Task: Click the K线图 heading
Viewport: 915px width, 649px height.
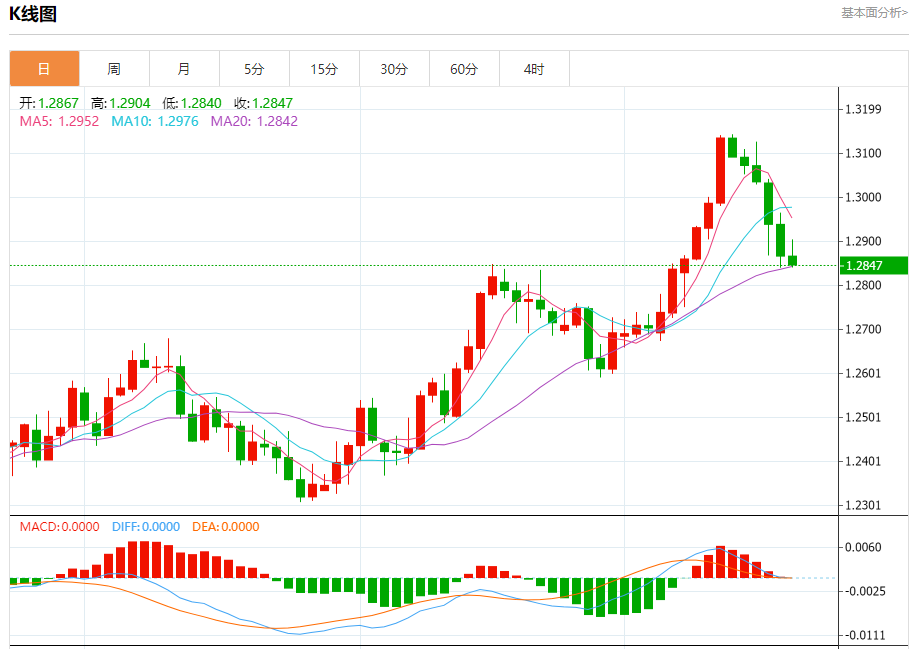Action: pos(33,14)
